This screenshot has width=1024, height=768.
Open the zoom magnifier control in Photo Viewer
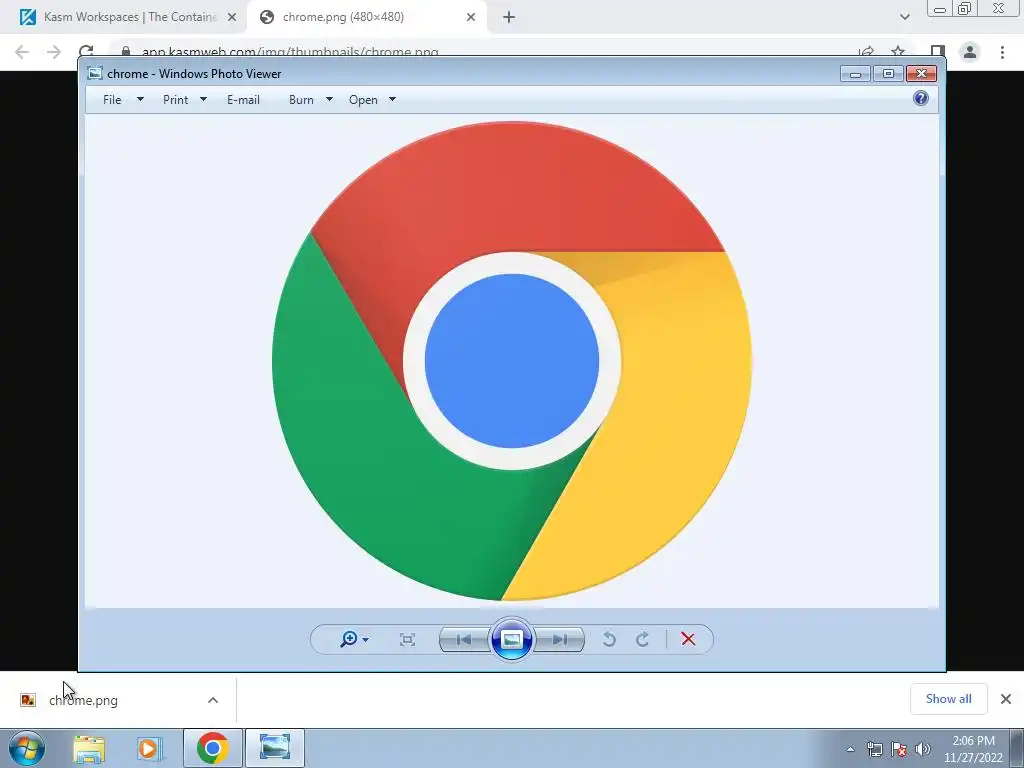click(354, 639)
